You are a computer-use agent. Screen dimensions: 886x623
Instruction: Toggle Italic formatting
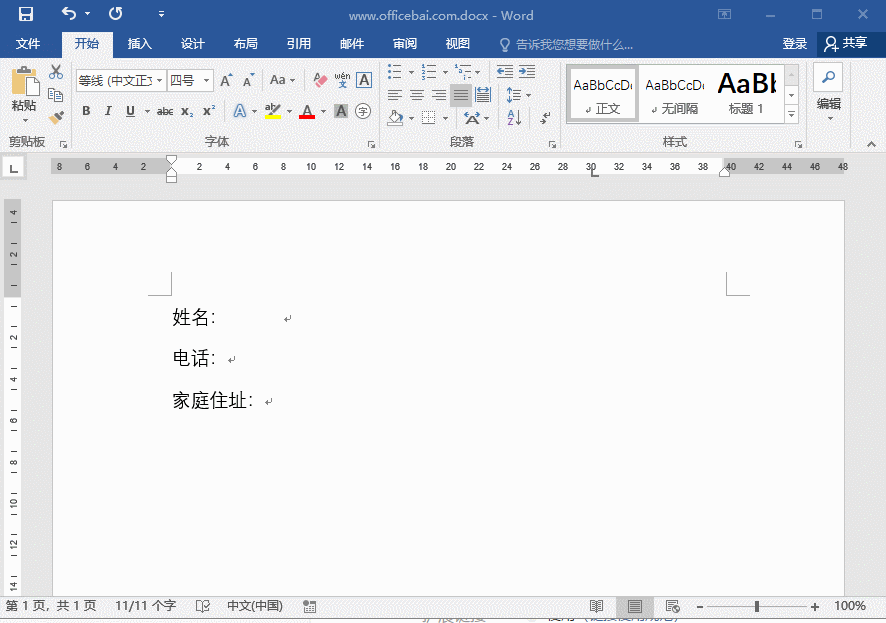(x=108, y=111)
